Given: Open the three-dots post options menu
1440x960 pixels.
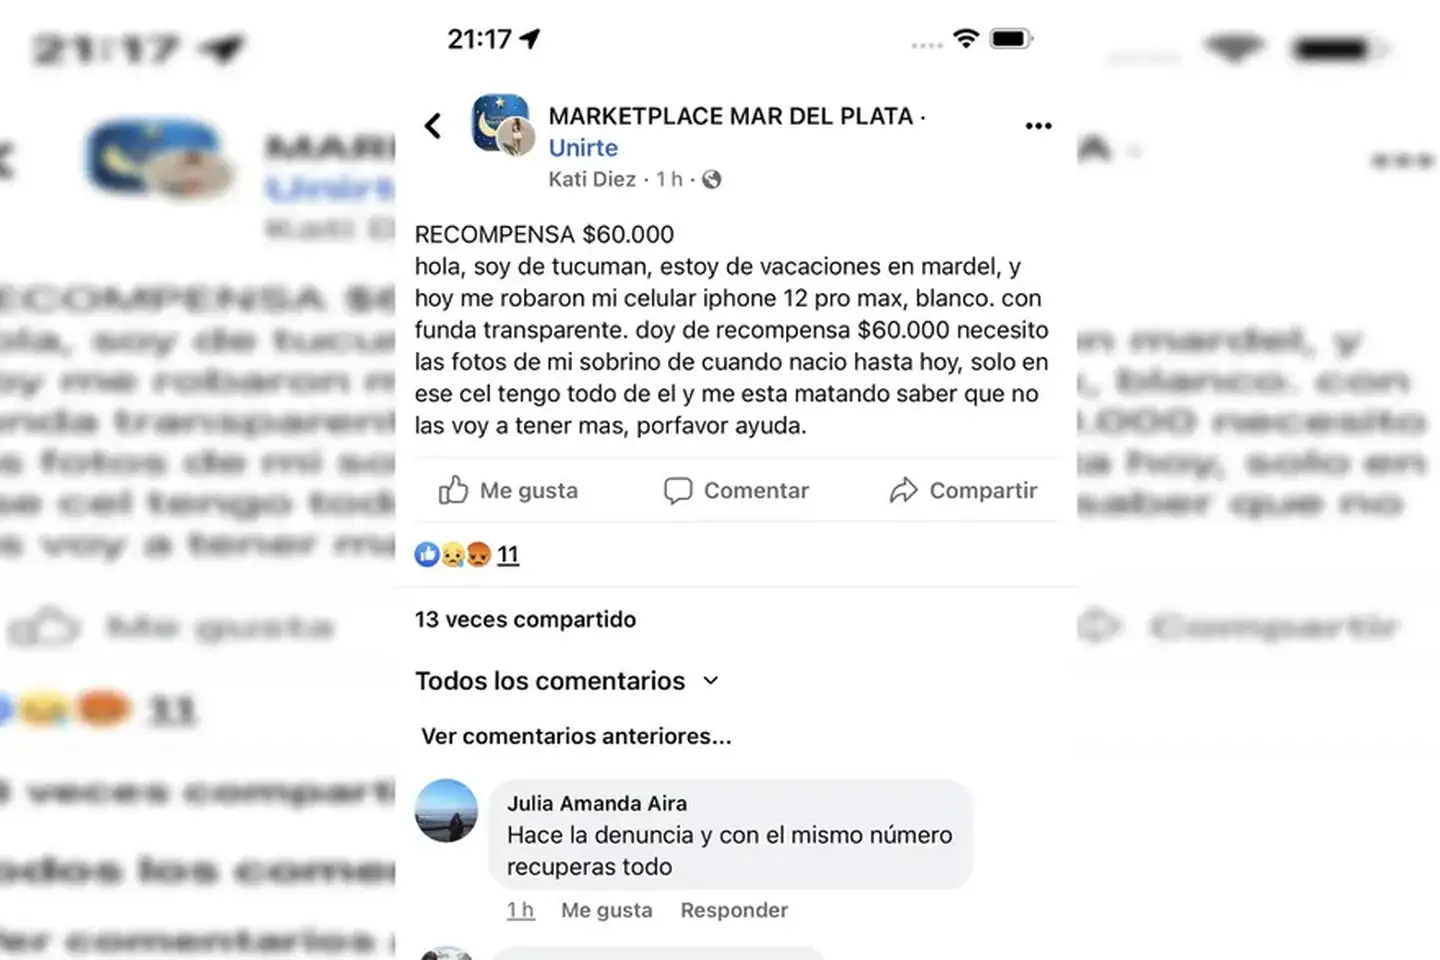Looking at the screenshot, I should pos(1038,126).
